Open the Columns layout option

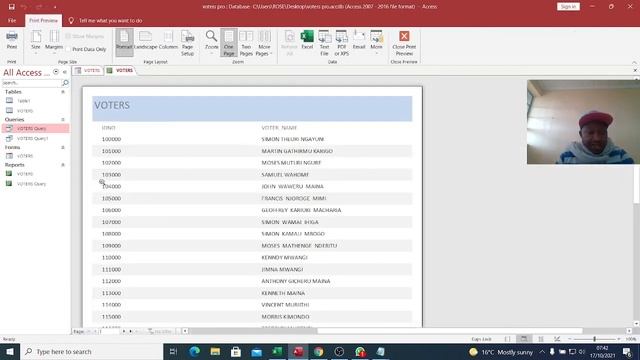tap(168, 41)
